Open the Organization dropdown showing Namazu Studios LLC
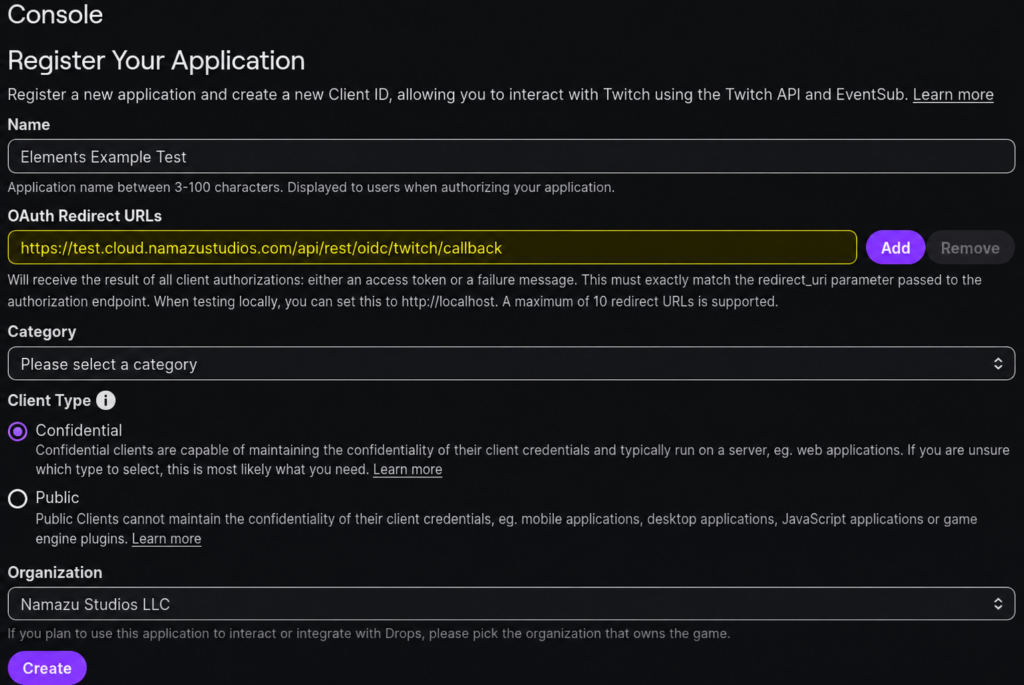Viewport: 1024px width, 685px height. (511, 604)
